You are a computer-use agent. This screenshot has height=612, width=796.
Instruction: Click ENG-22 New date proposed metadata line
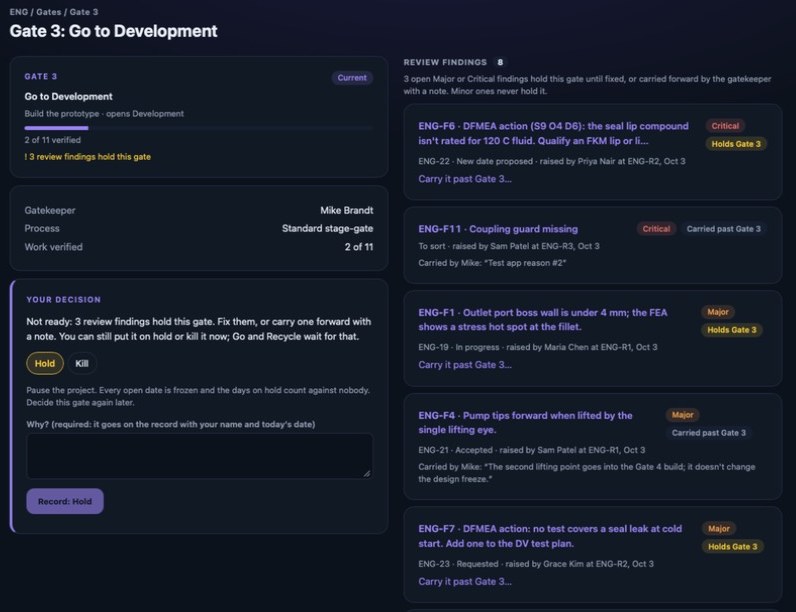(552, 161)
